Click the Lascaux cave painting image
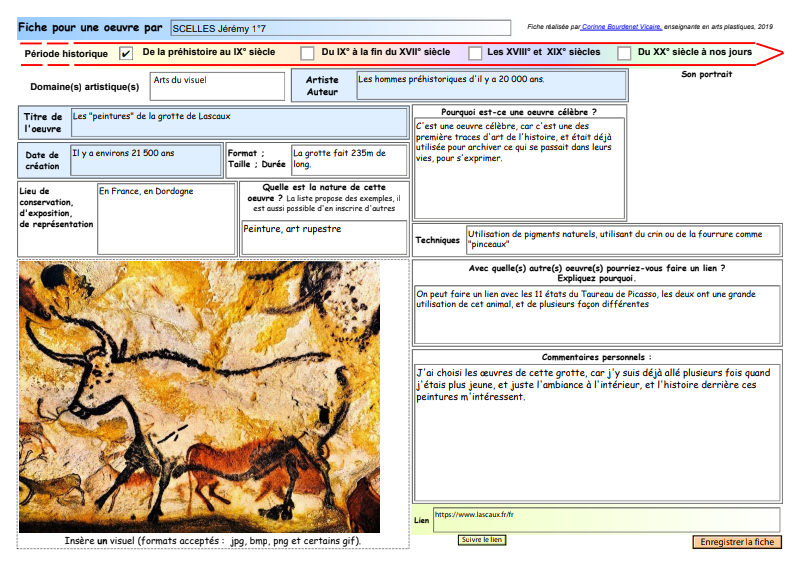 click(x=199, y=397)
